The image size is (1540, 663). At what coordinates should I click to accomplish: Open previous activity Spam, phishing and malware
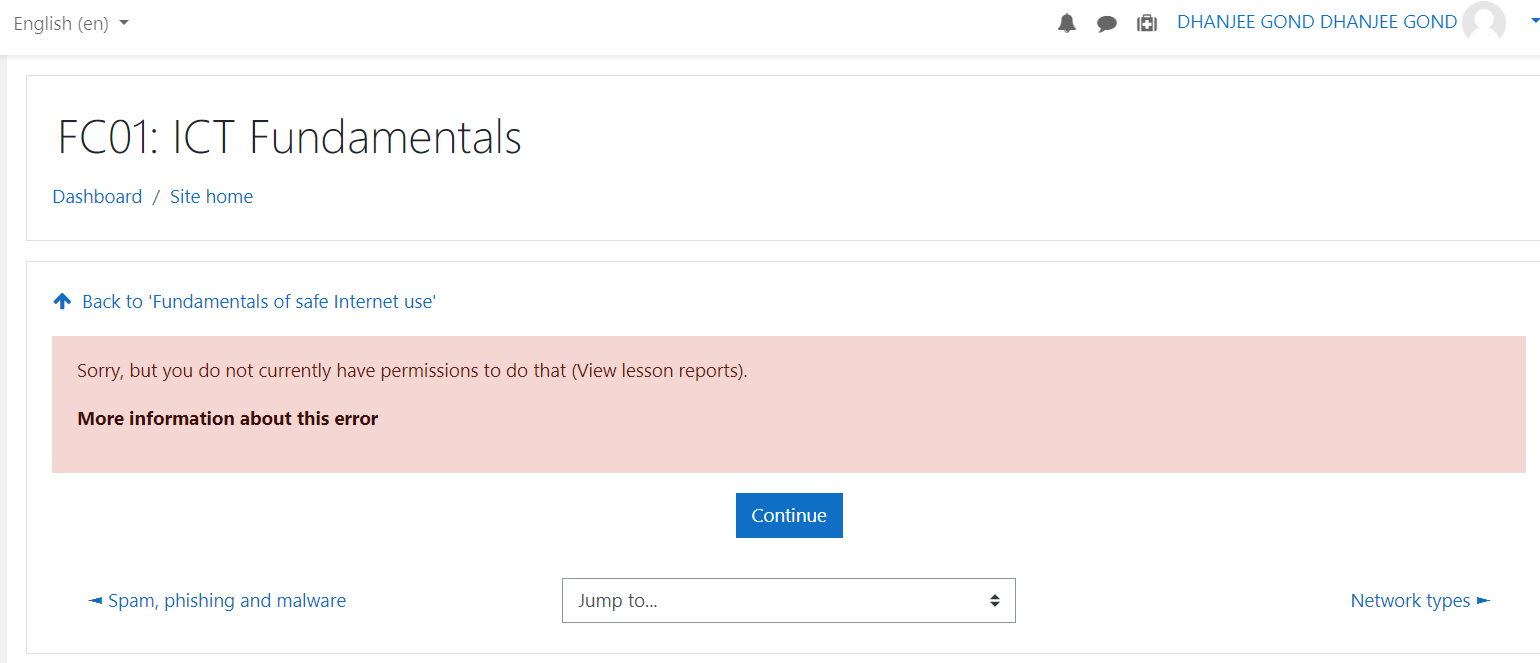point(227,601)
